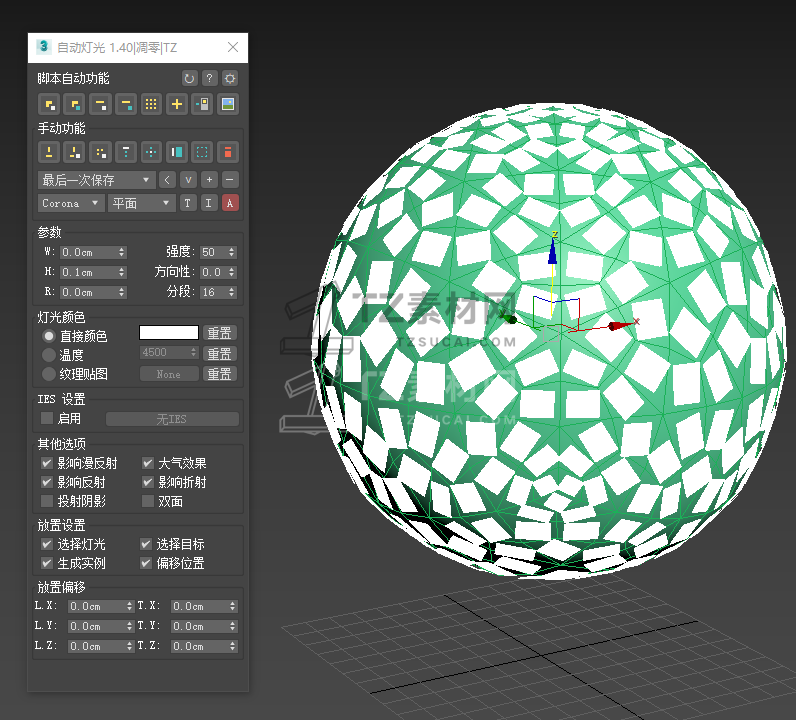Open script settings via the gear icon
This screenshot has height=720, width=796.
click(x=229, y=78)
